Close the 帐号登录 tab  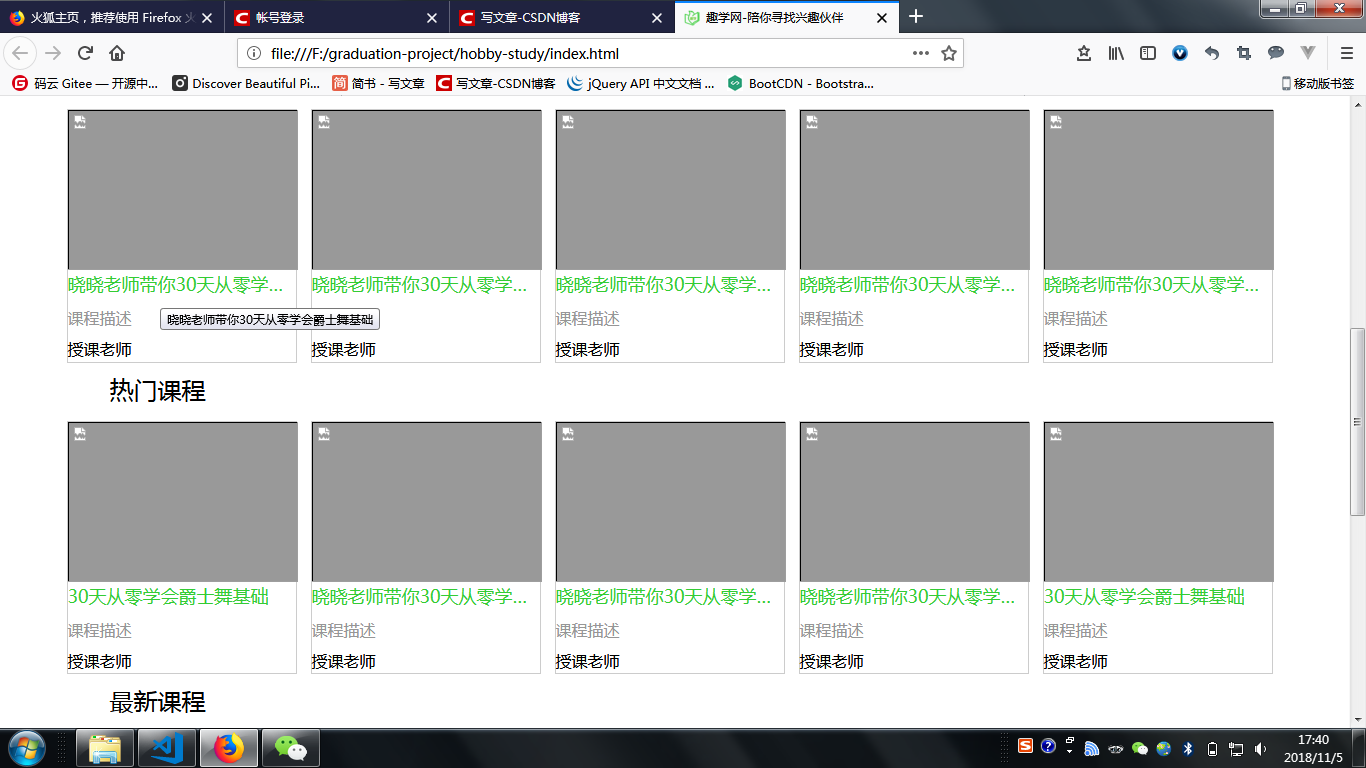[x=432, y=18]
